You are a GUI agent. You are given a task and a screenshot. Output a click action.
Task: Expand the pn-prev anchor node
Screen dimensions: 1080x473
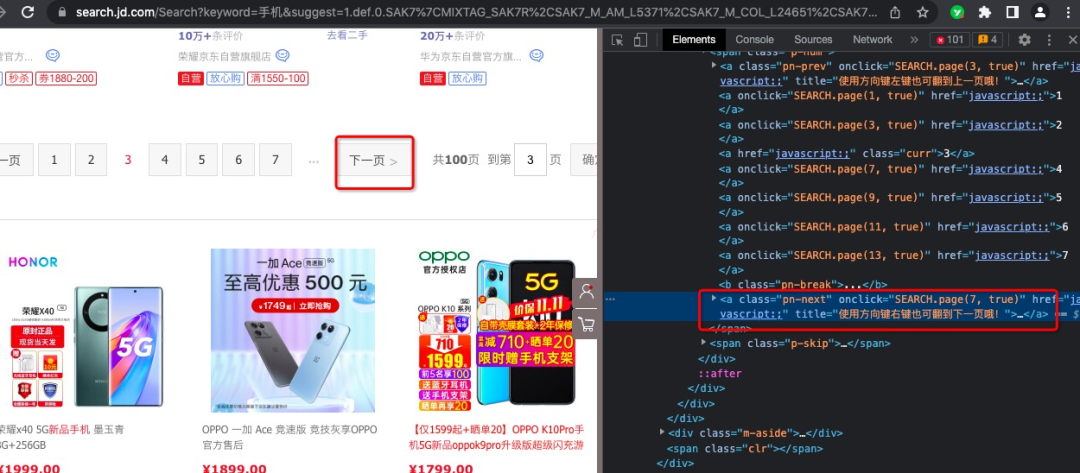click(x=714, y=65)
